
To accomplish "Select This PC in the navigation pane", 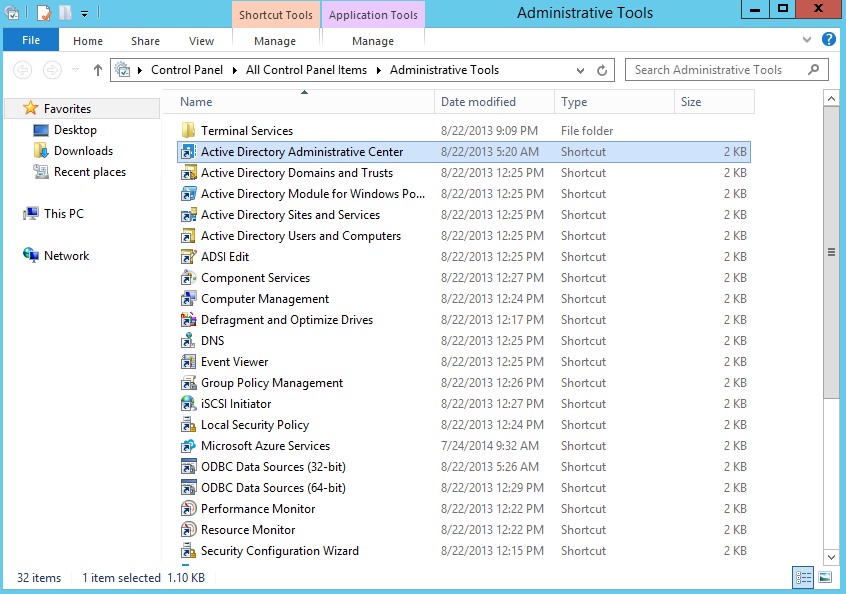I will click(64, 214).
